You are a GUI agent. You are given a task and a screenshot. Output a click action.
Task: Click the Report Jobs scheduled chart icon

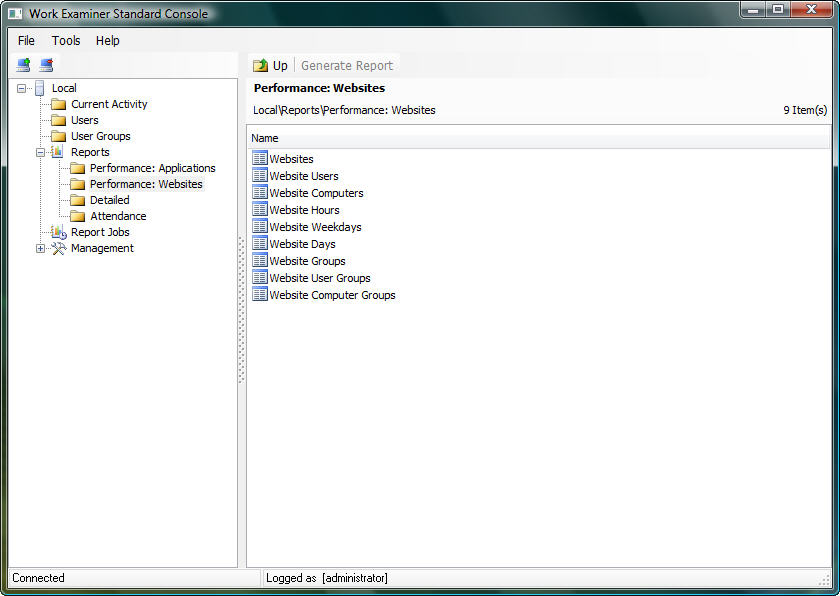pos(58,232)
